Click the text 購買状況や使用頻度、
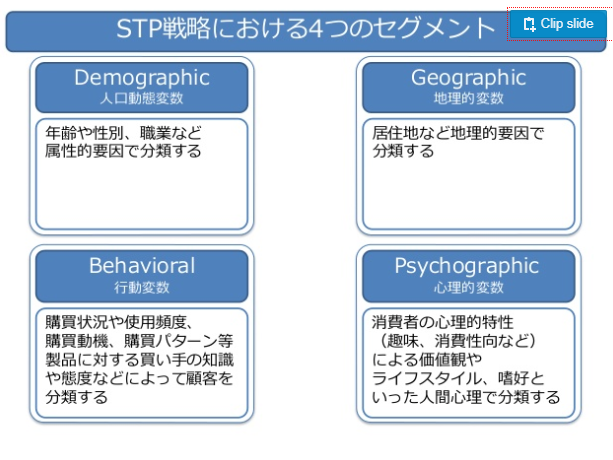 (x=120, y=322)
